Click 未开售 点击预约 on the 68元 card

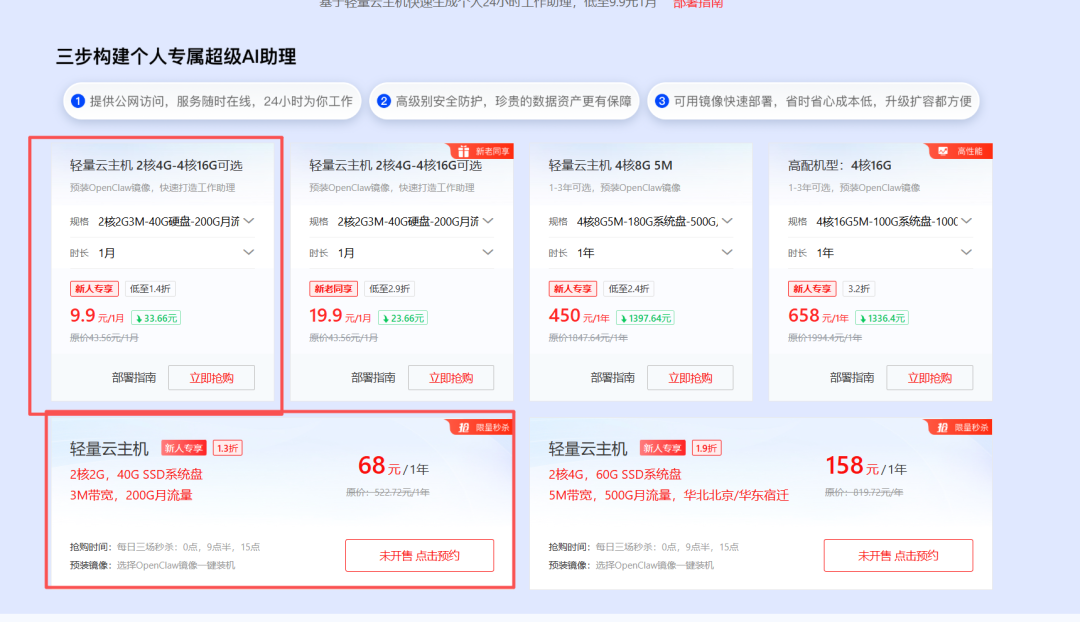coord(418,555)
